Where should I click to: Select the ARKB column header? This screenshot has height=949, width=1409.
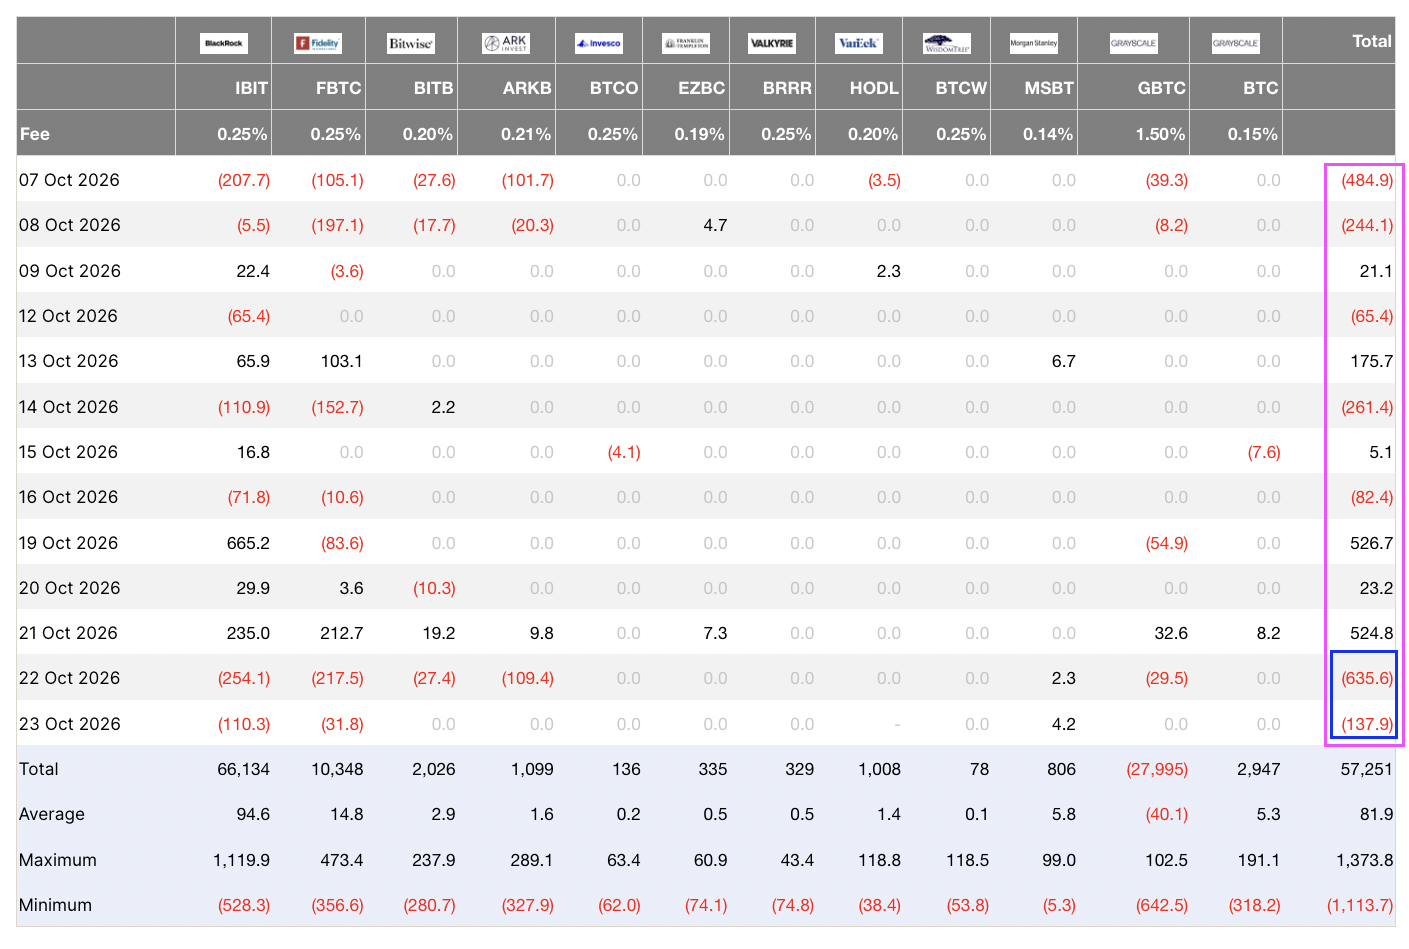point(527,88)
